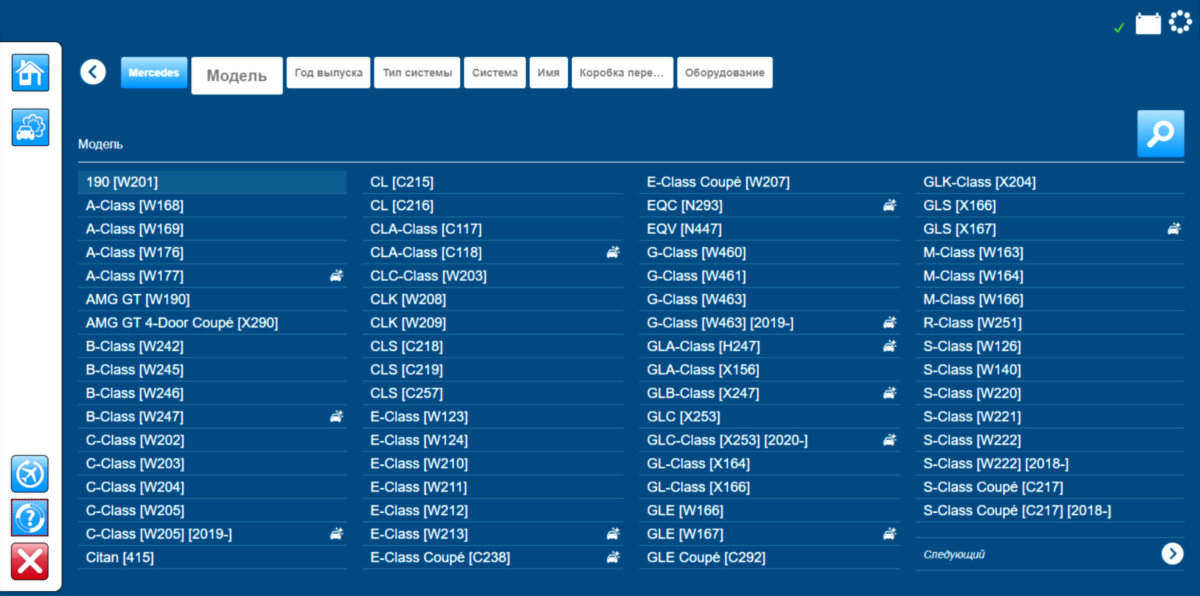Open the vehicle selection icon with gear
Viewport: 1200px width, 596px height.
(x=30, y=128)
